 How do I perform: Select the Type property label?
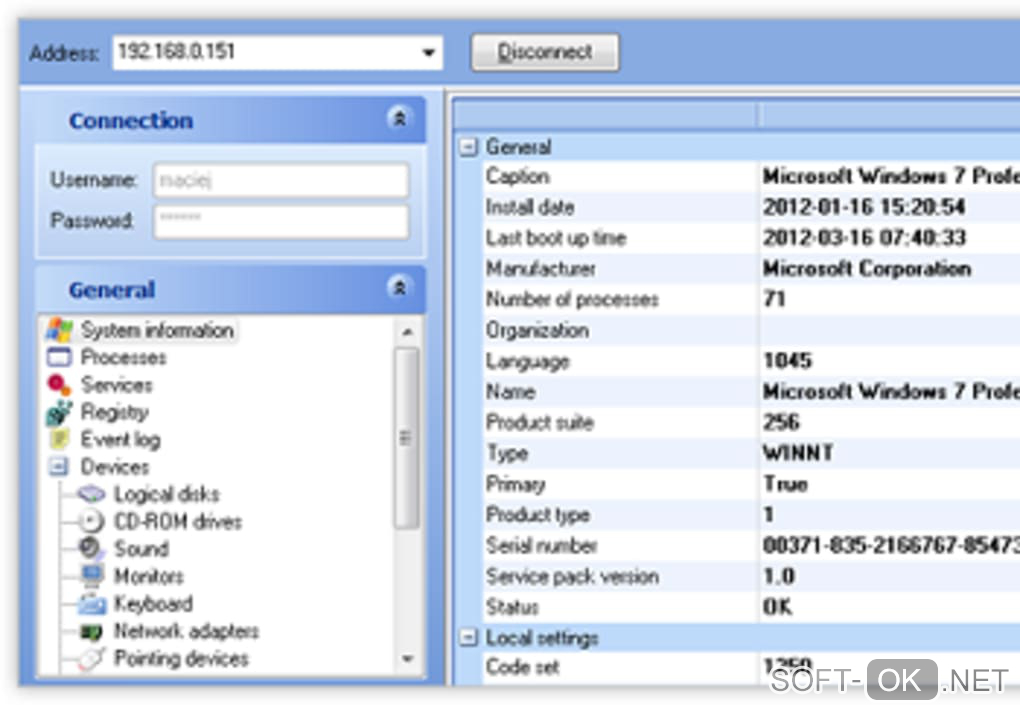click(507, 453)
